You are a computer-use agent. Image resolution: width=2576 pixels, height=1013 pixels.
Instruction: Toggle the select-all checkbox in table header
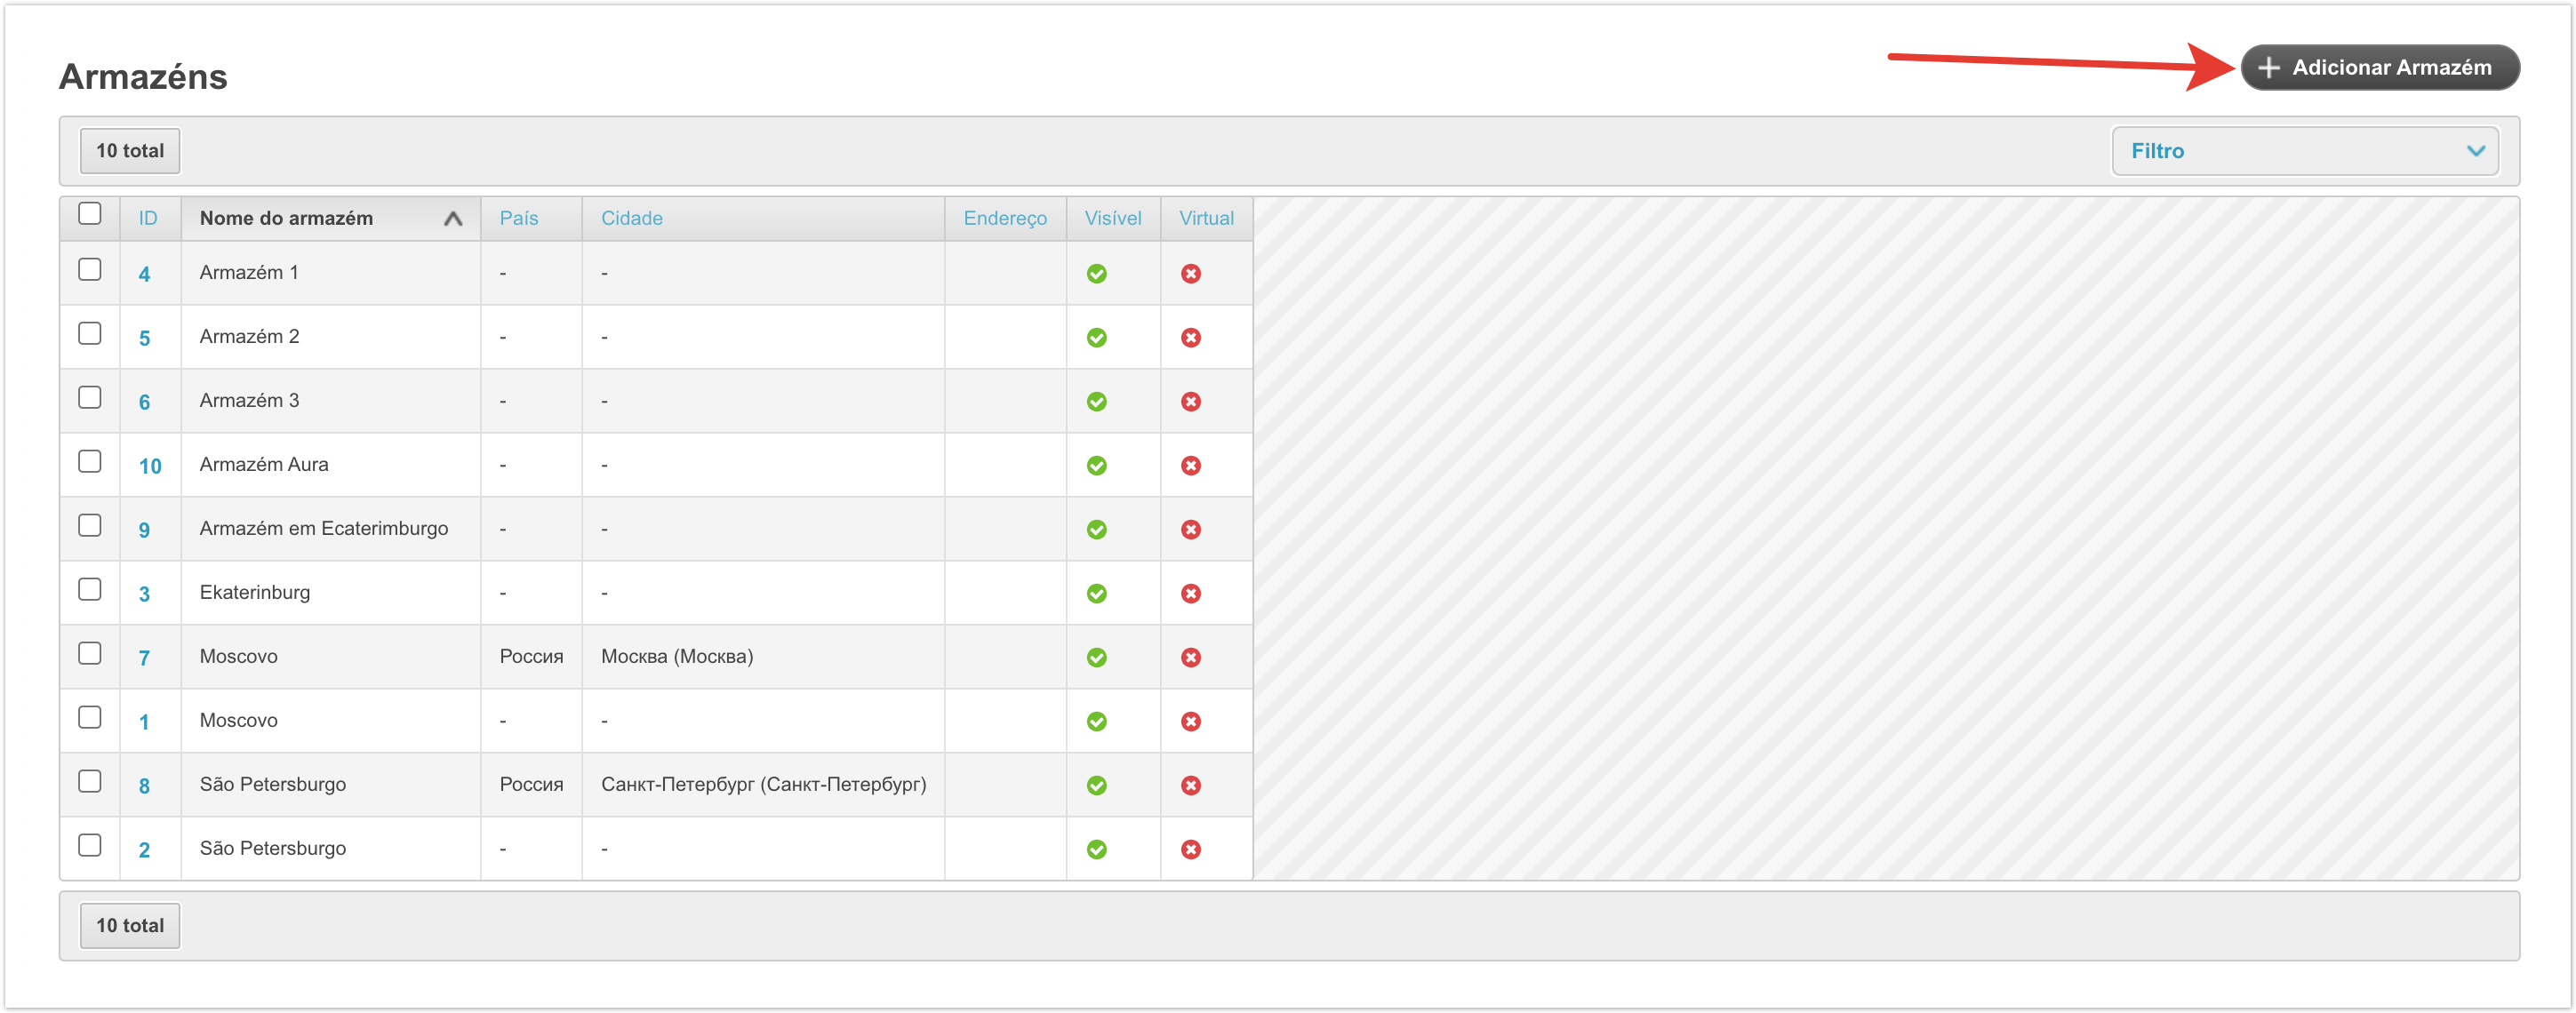click(x=90, y=213)
